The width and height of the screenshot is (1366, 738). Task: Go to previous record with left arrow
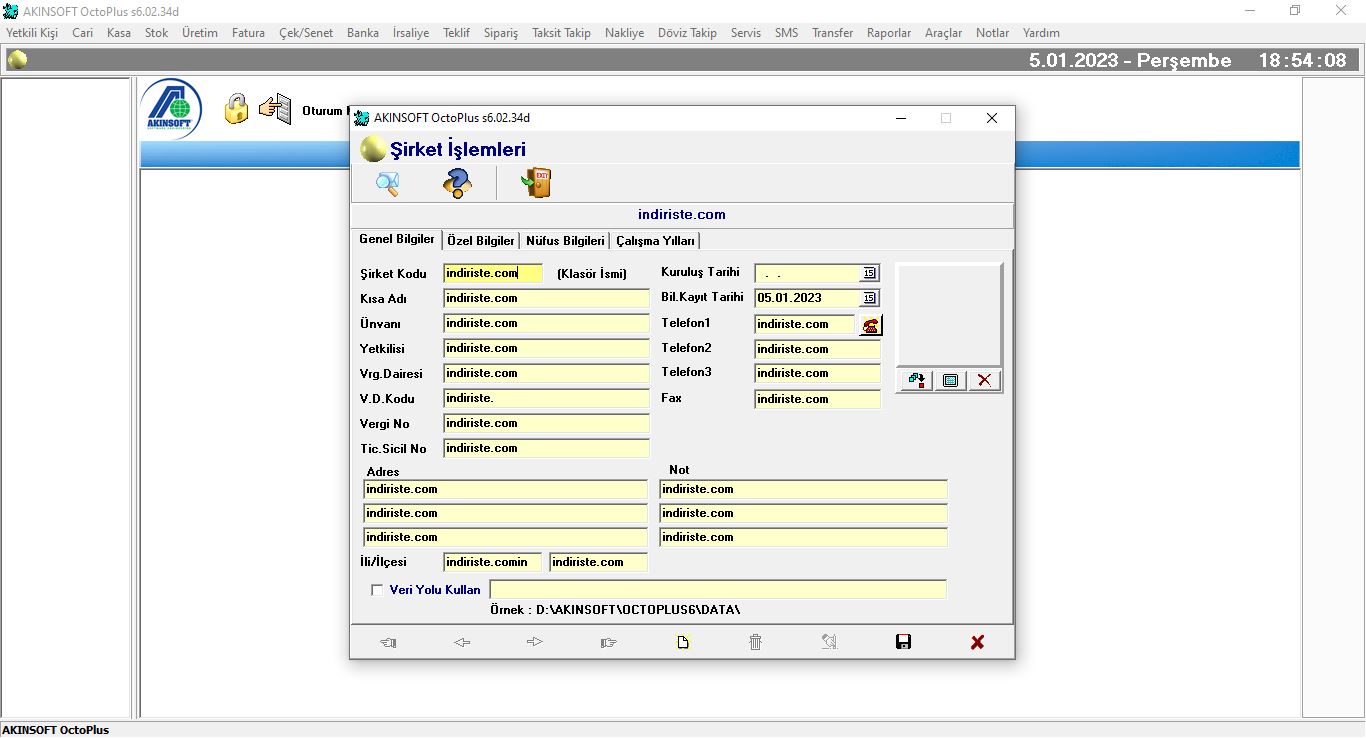click(462, 642)
